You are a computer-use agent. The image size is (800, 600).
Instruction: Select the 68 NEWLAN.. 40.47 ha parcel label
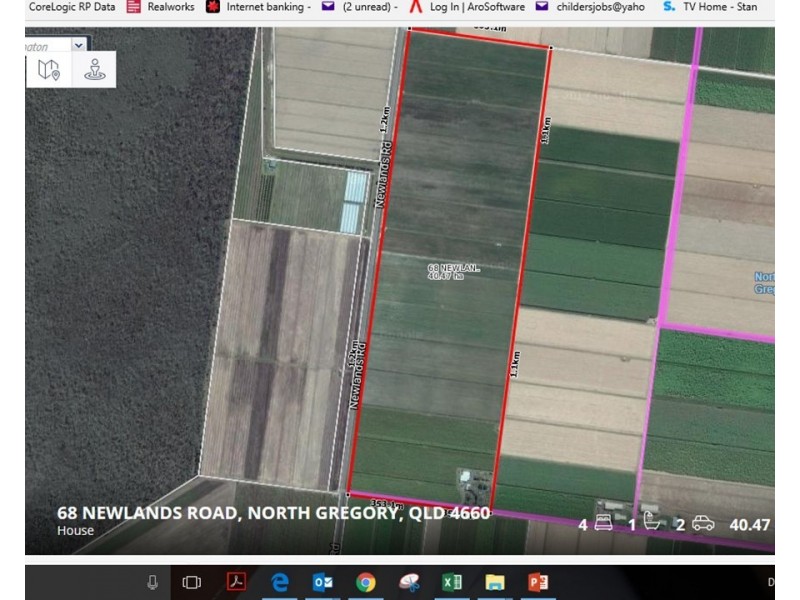pyautogui.click(x=453, y=271)
